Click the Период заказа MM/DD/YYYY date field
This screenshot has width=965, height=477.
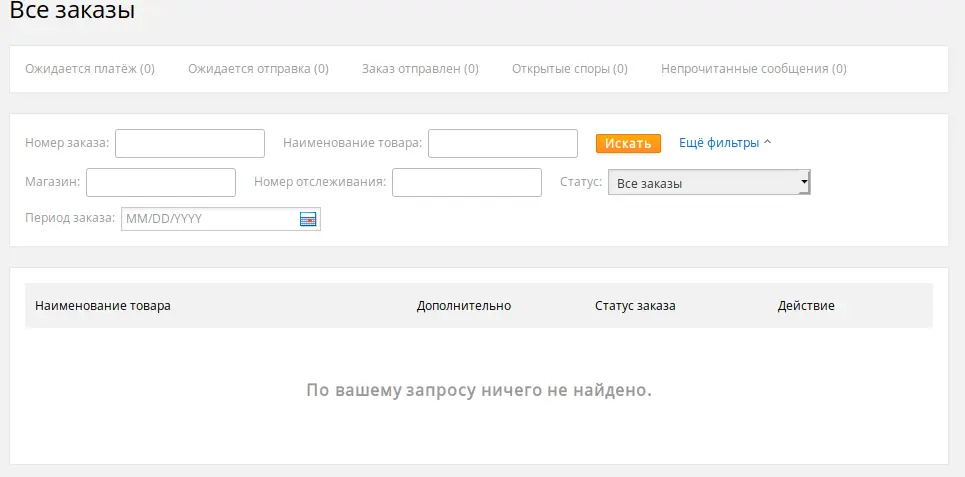pyautogui.click(x=221, y=218)
